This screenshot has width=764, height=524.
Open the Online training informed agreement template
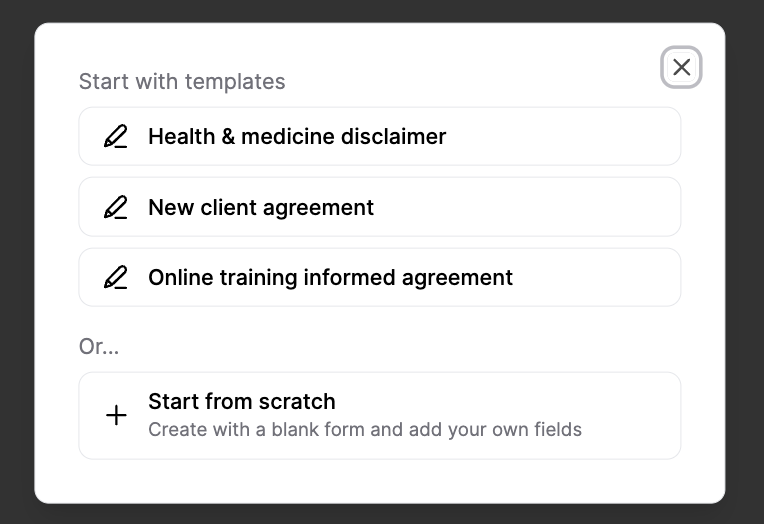380,278
